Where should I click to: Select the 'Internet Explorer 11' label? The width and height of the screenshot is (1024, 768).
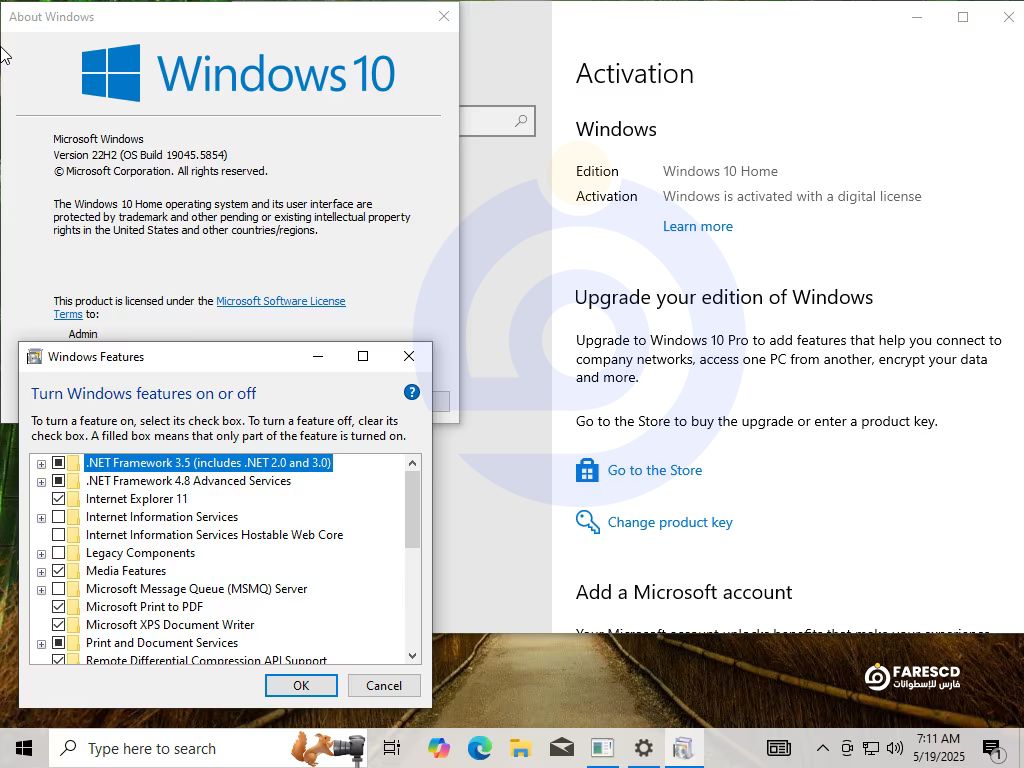coord(136,499)
